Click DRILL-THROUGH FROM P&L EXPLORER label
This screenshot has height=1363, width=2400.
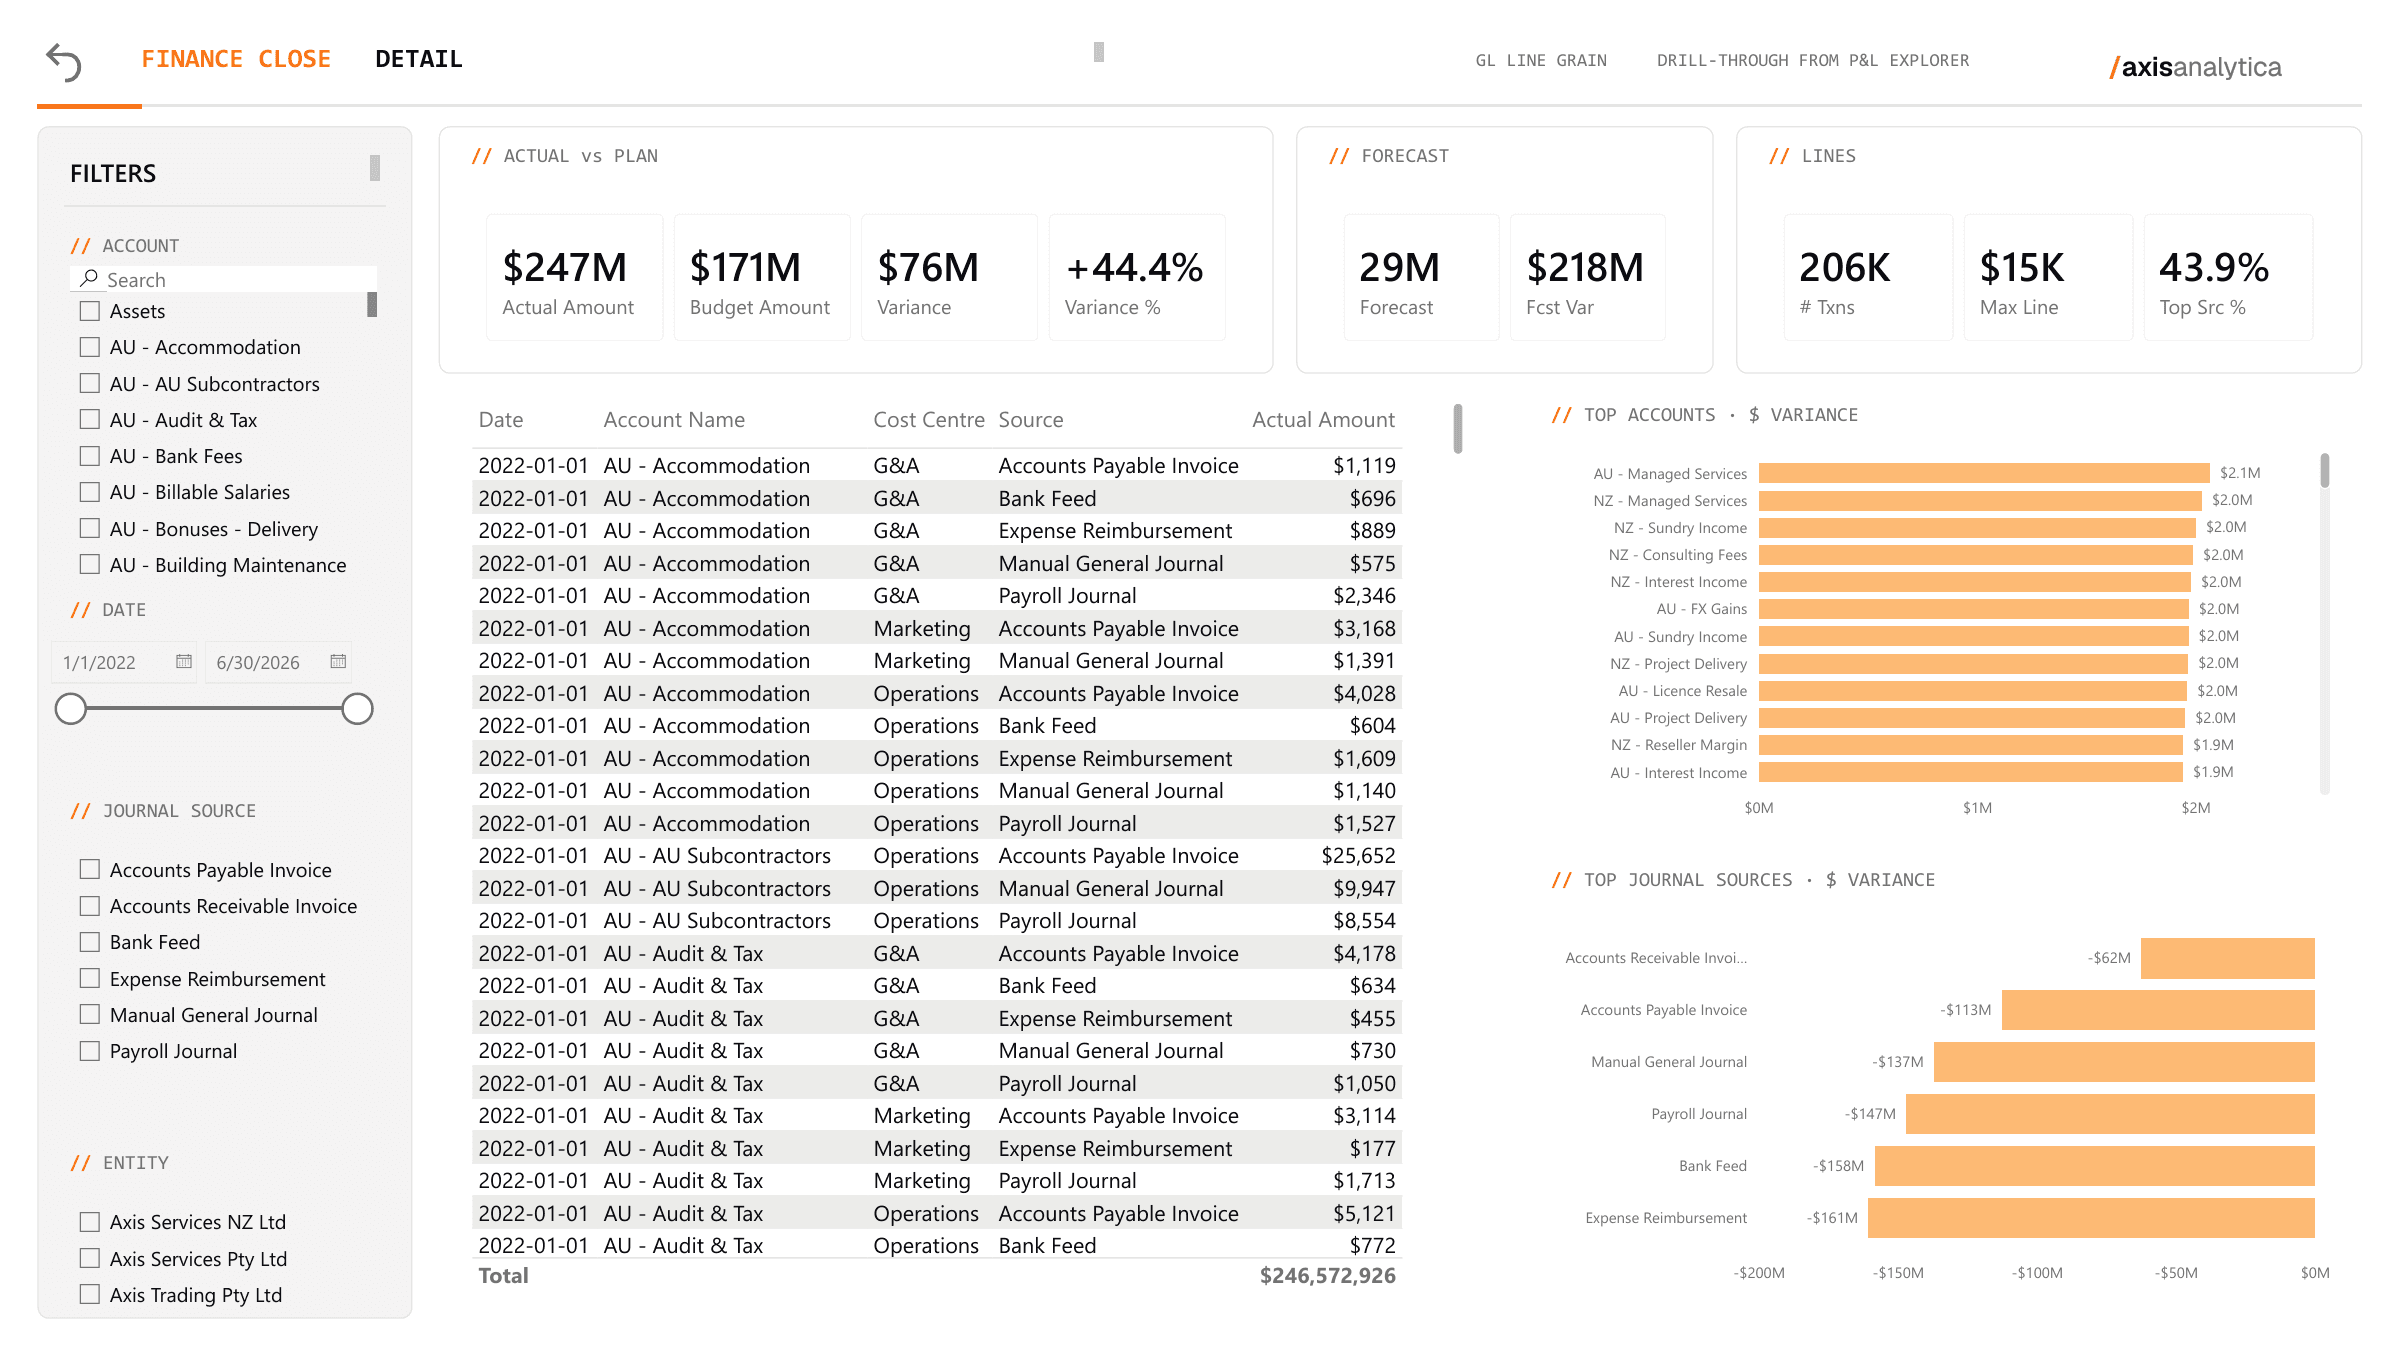[1813, 61]
